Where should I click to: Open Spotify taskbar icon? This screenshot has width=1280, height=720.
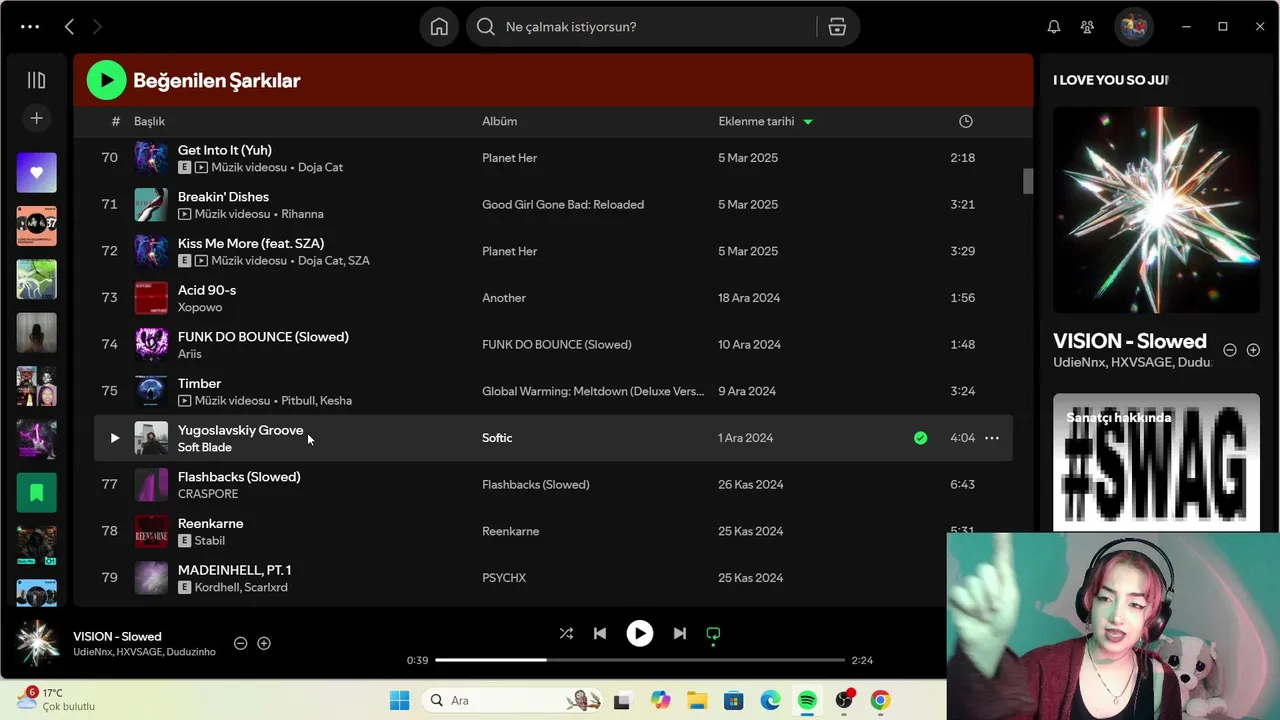[807, 700]
